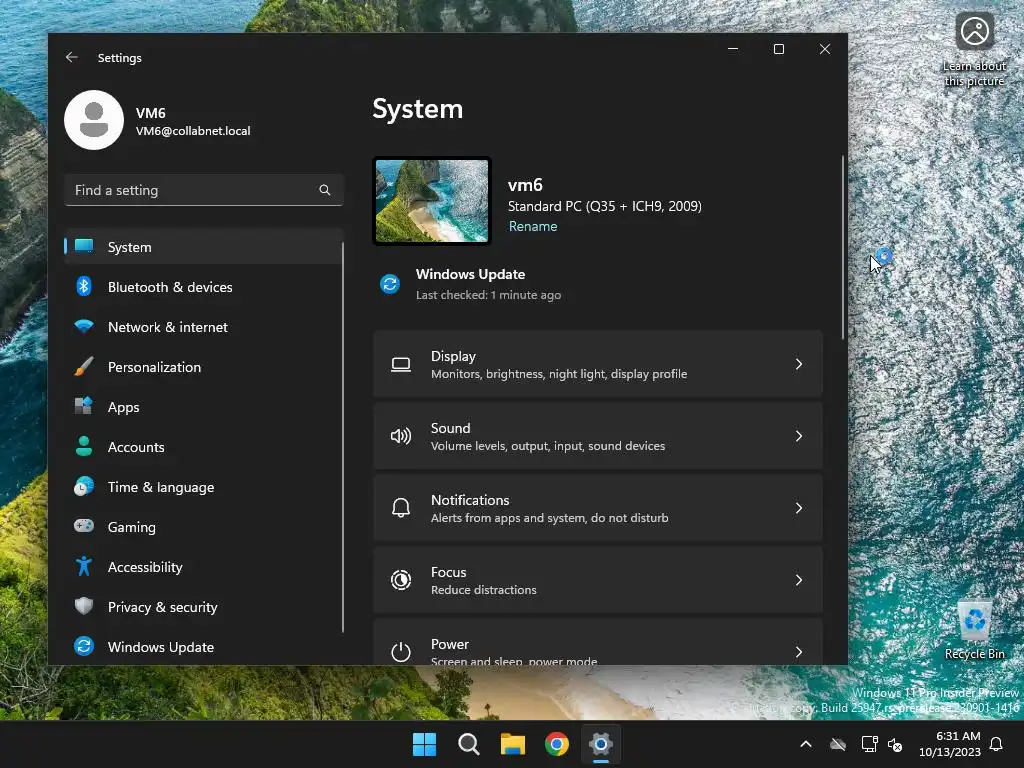The height and width of the screenshot is (768, 1024).
Task: Select System in the sidebar
Action: pos(204,247)
